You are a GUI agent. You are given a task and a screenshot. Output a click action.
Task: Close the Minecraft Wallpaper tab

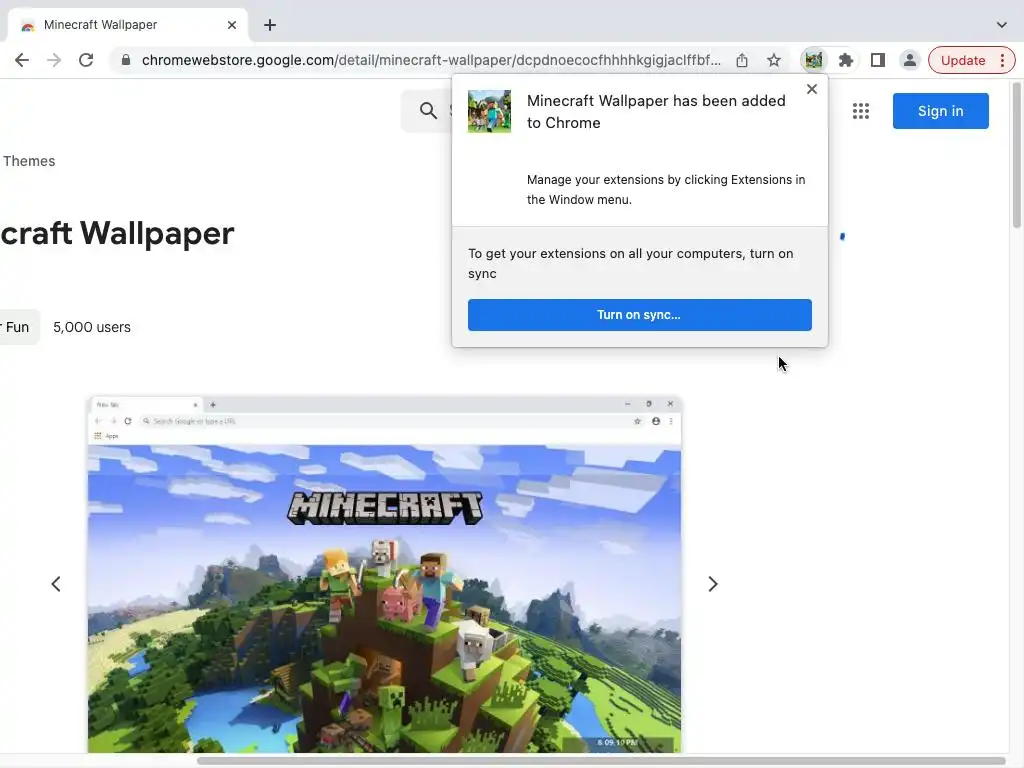pyautogui.click(x=232, y=25)
